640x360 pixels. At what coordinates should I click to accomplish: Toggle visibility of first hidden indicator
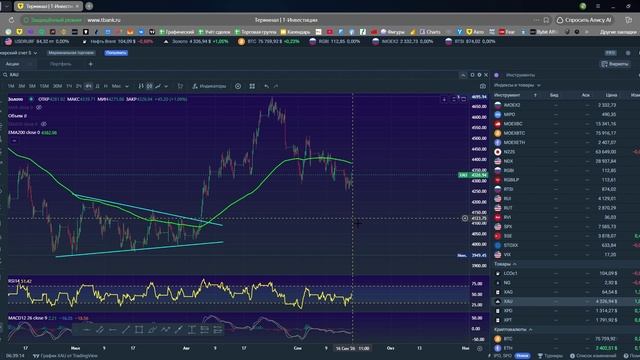(39, 107)
